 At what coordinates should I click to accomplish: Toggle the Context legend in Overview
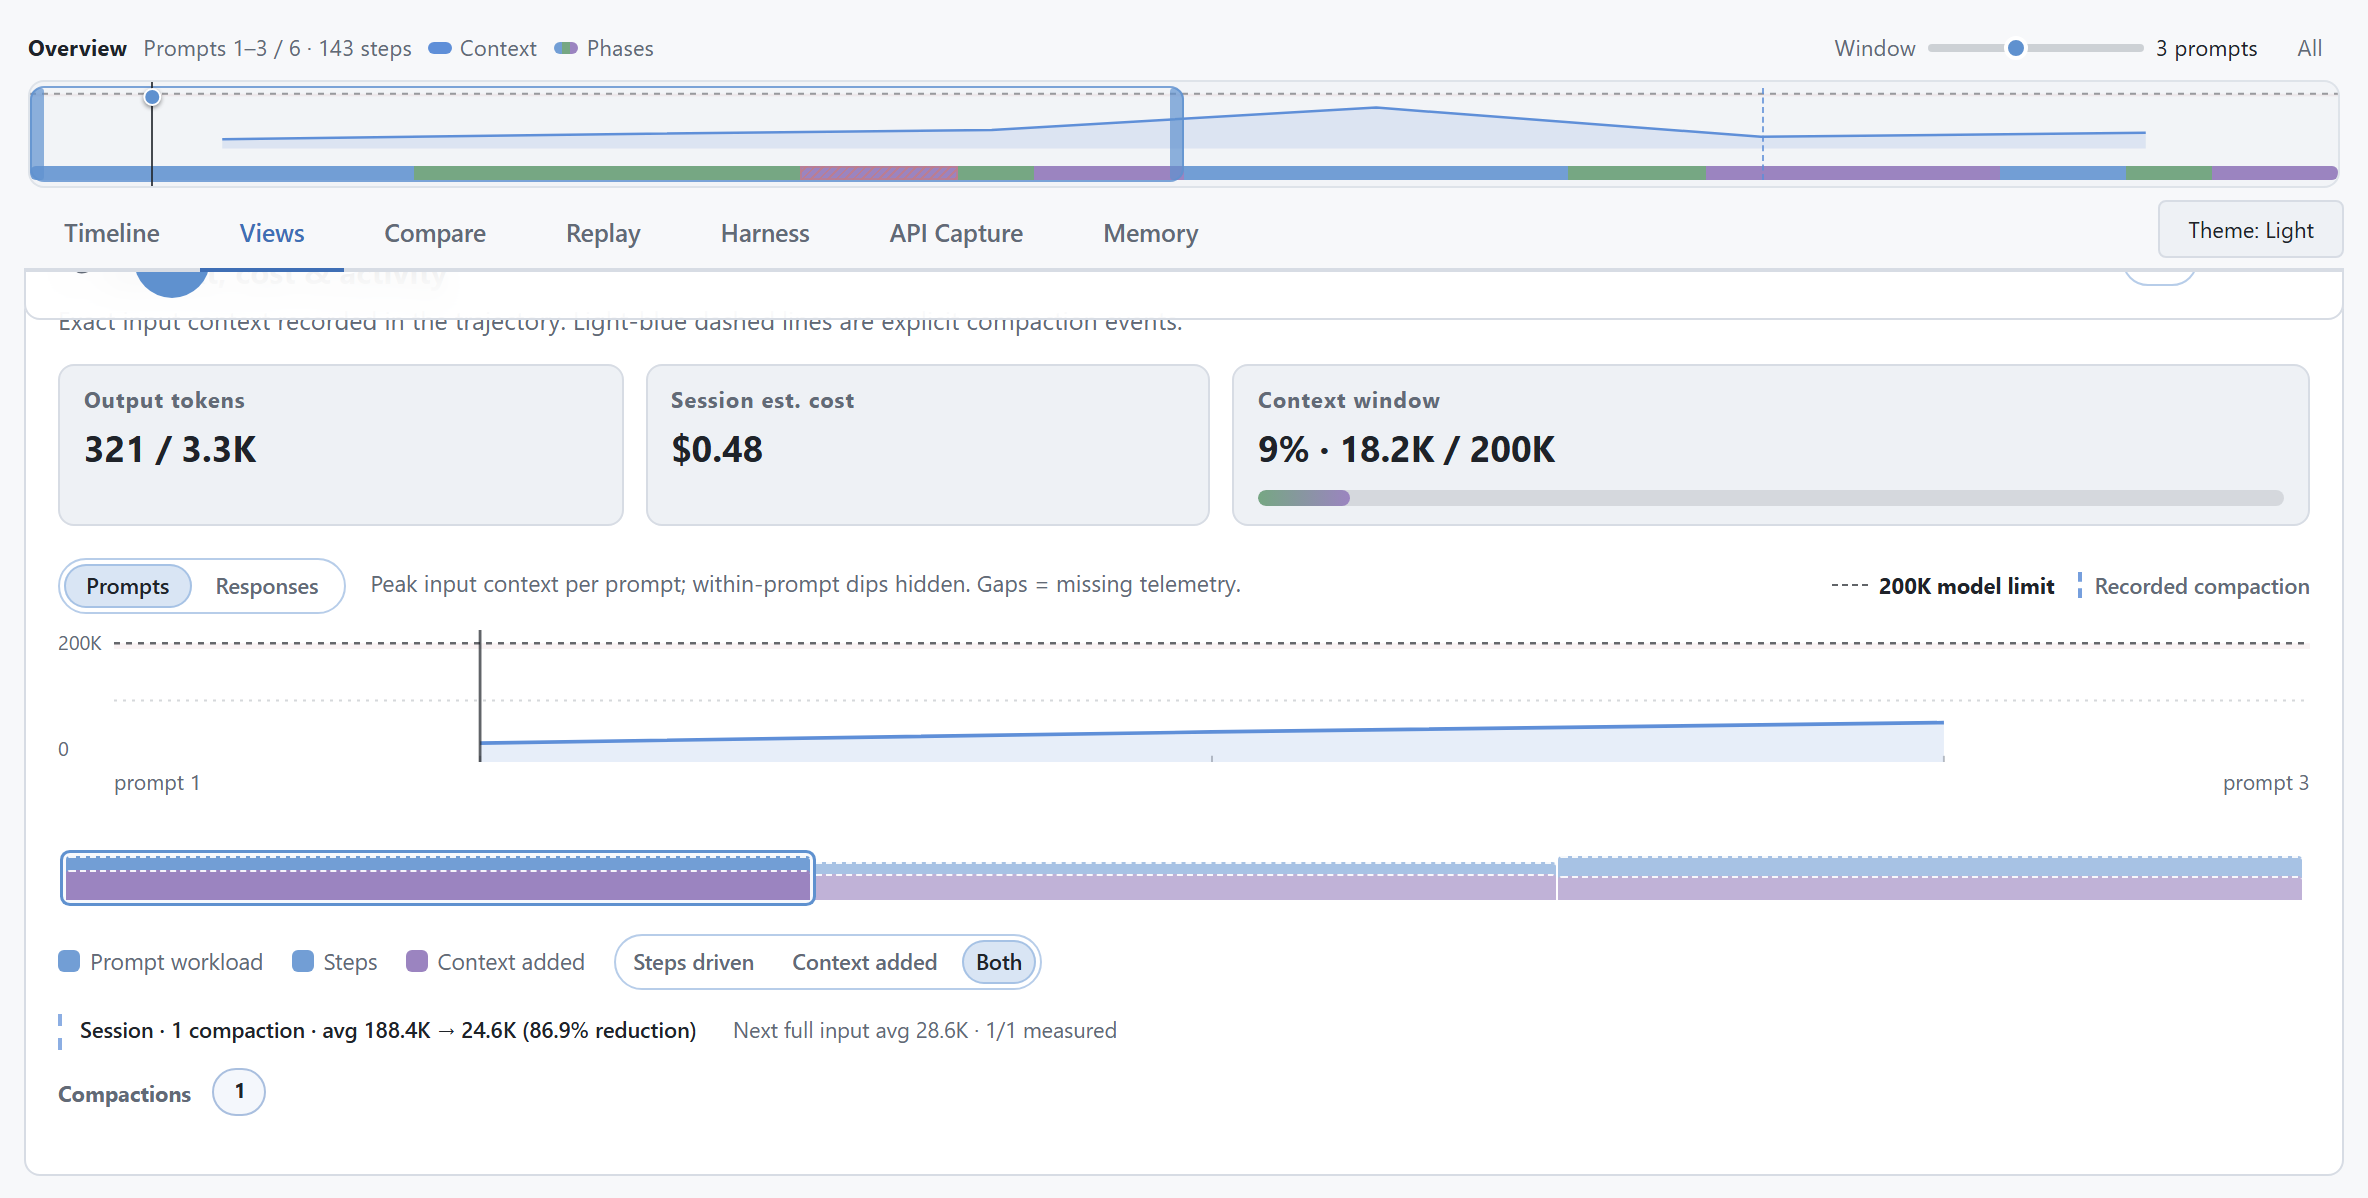point(483,48)
